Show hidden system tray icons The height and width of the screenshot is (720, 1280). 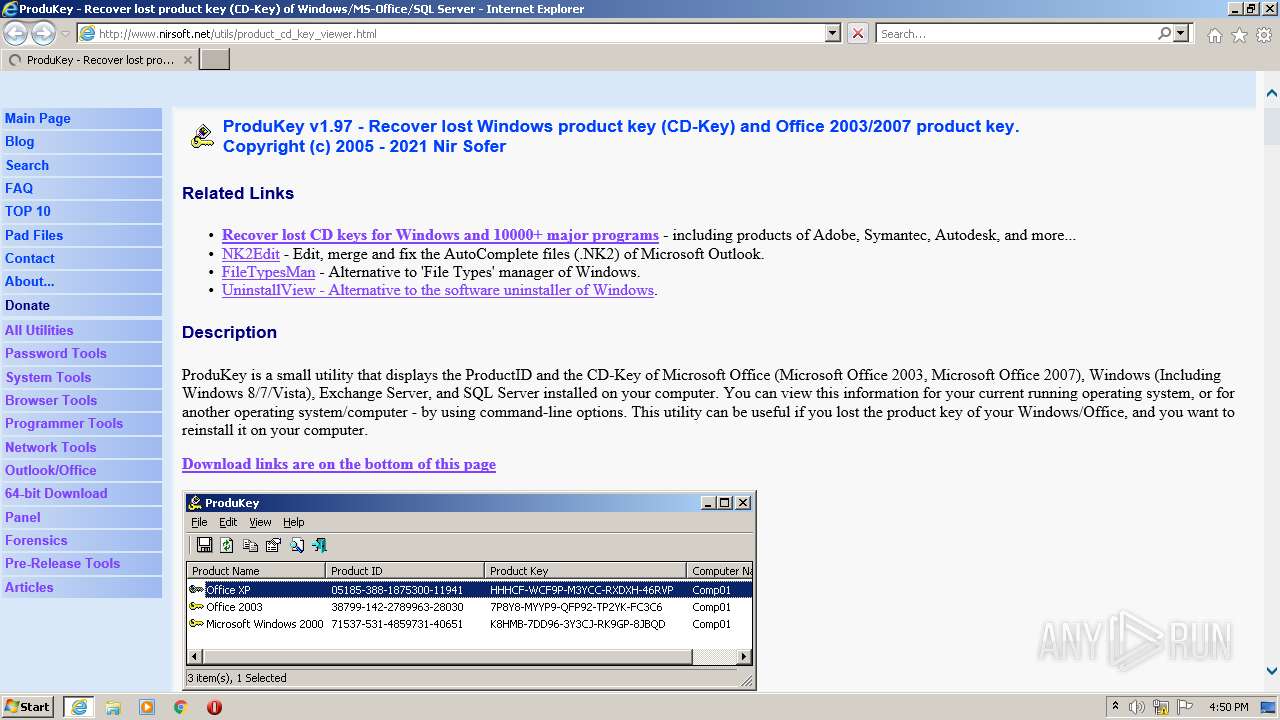point(1116,707)
